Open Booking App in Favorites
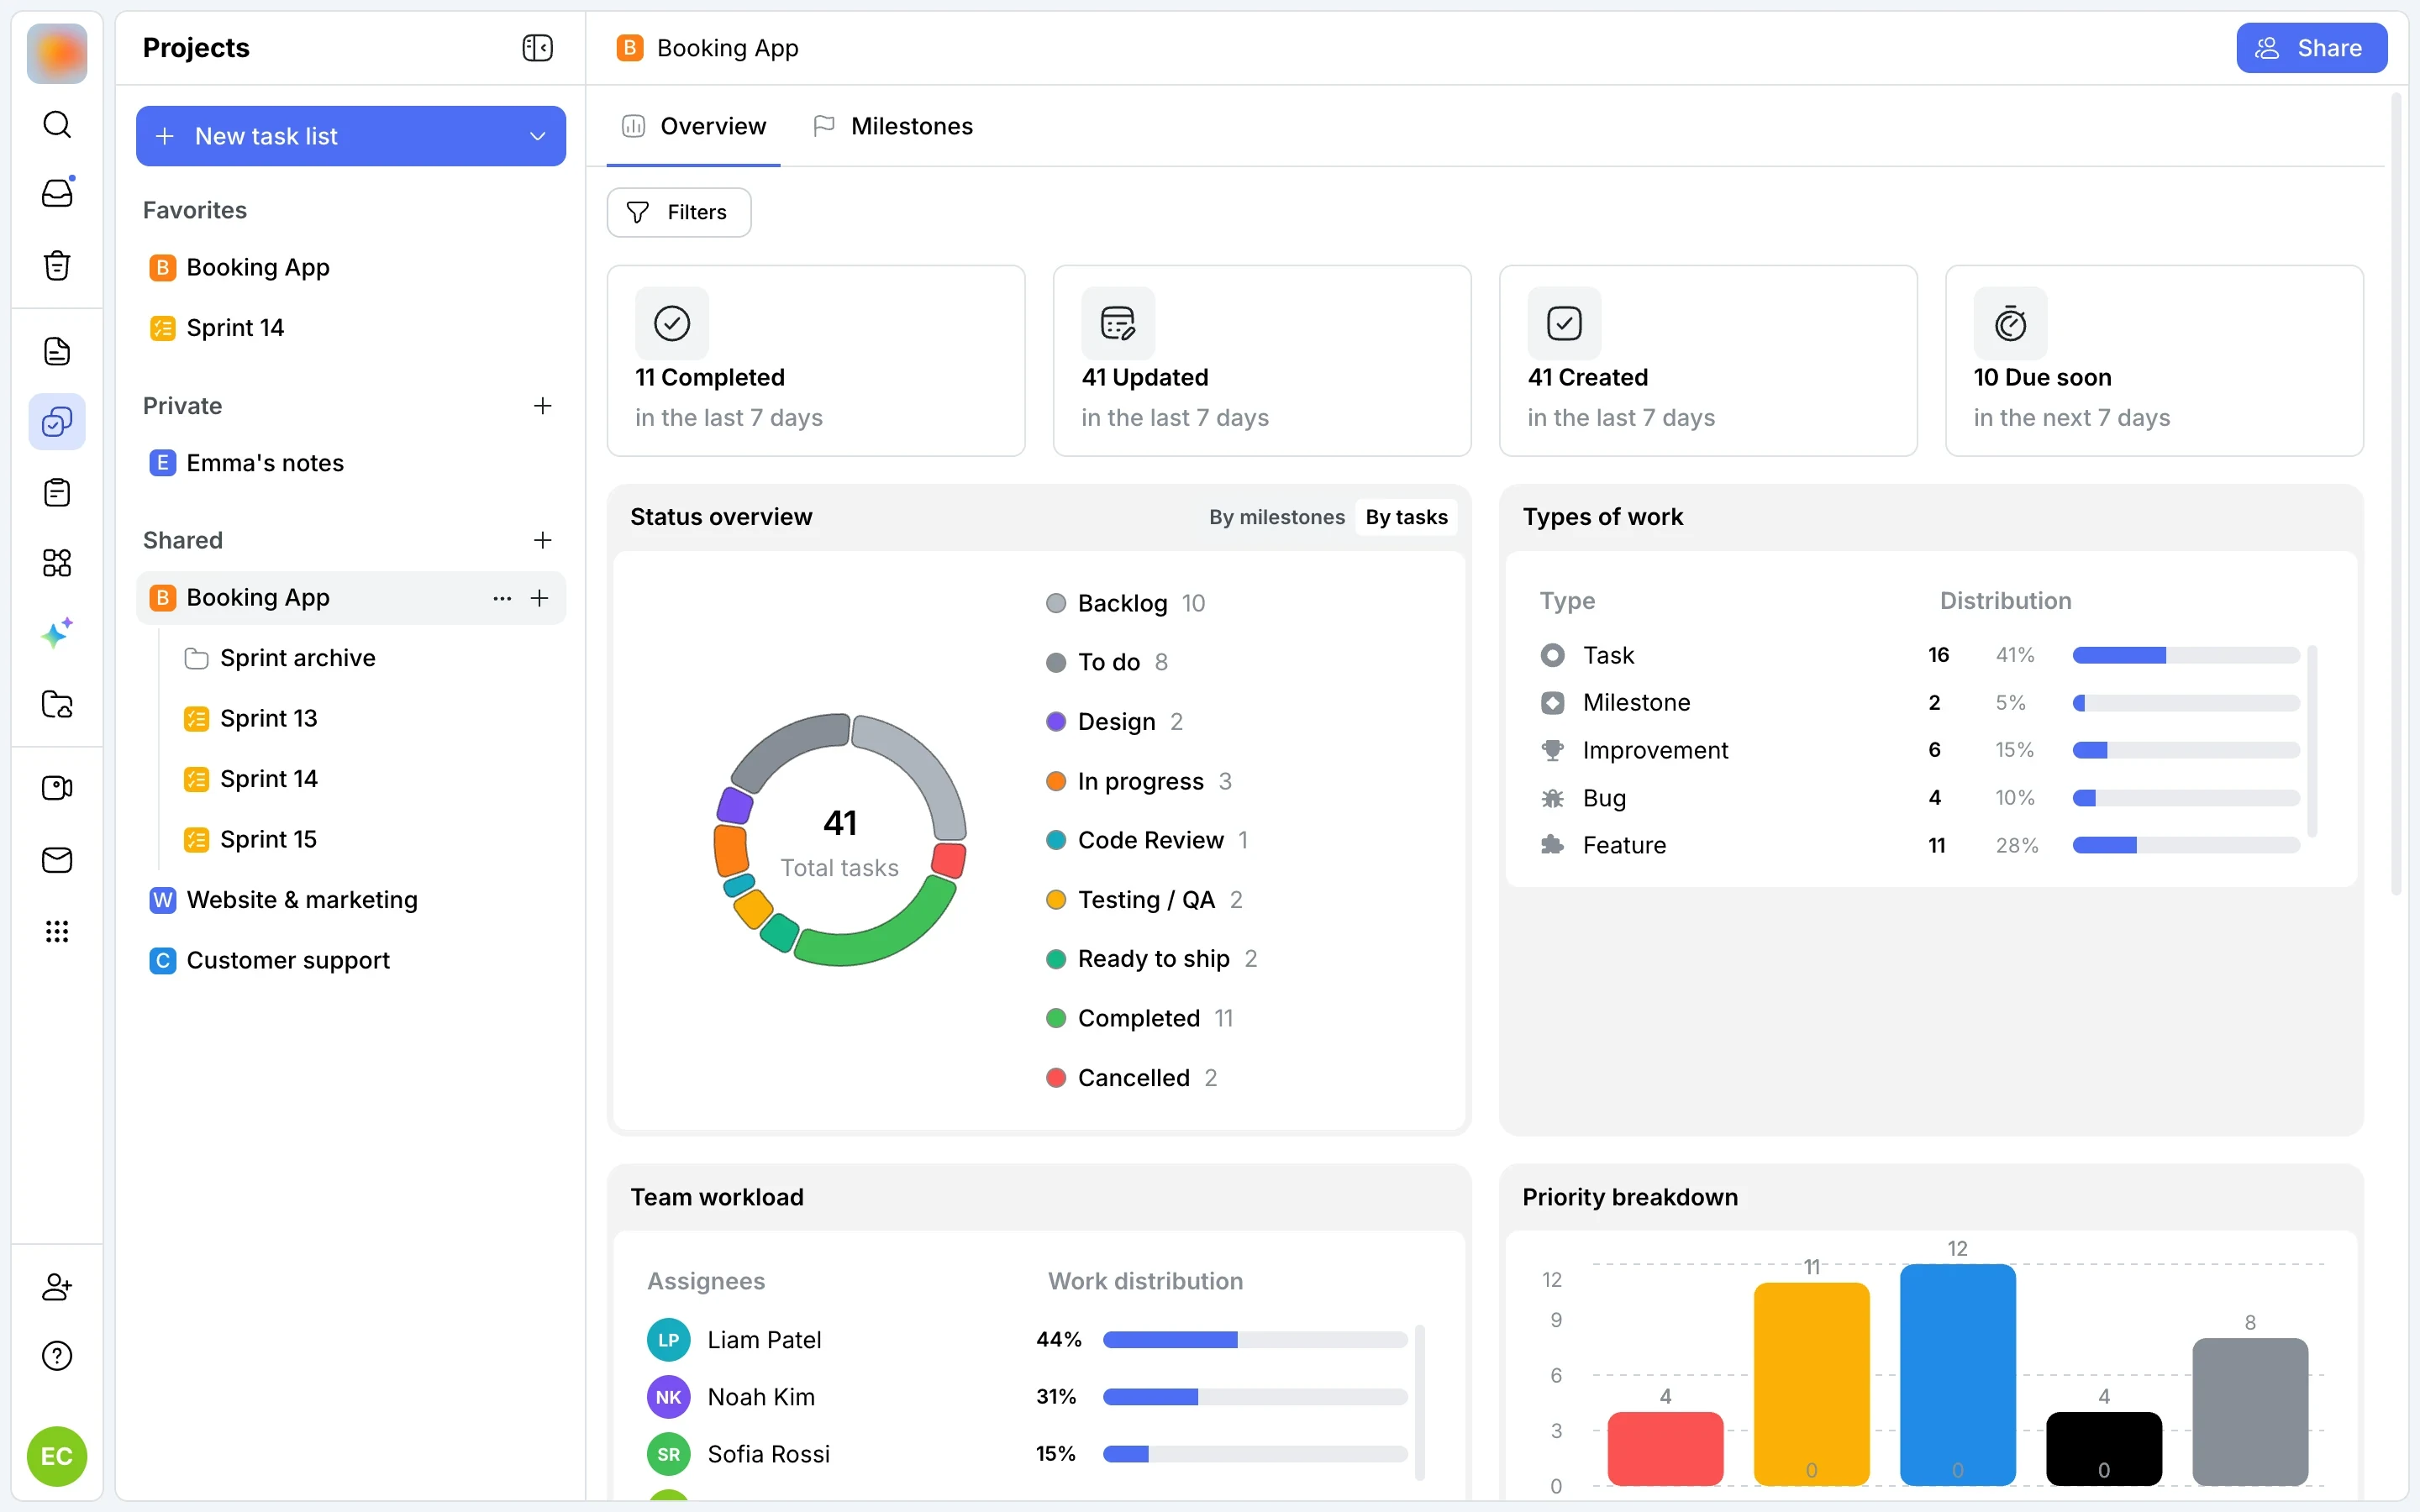The width and height of the screenshot is (2420, 1512). tap(351, 267)
